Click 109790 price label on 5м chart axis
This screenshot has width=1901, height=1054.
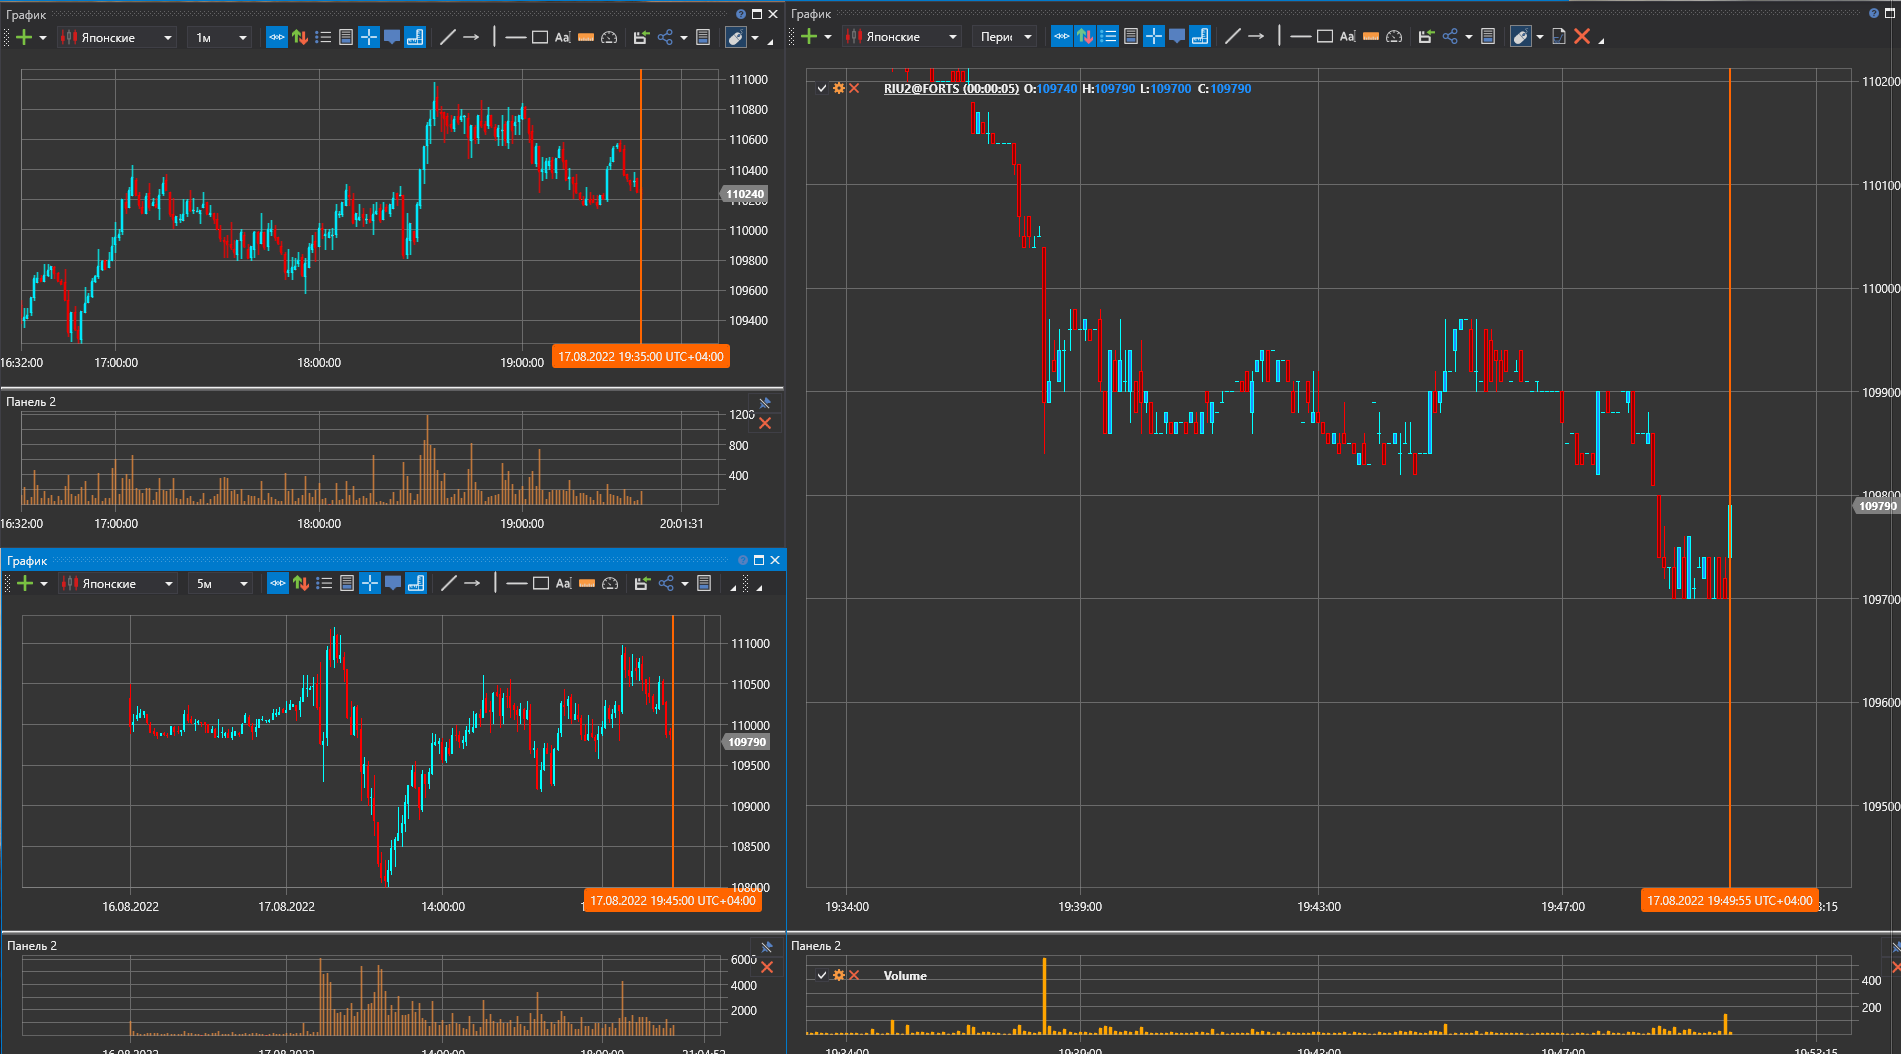pos(747,742)
